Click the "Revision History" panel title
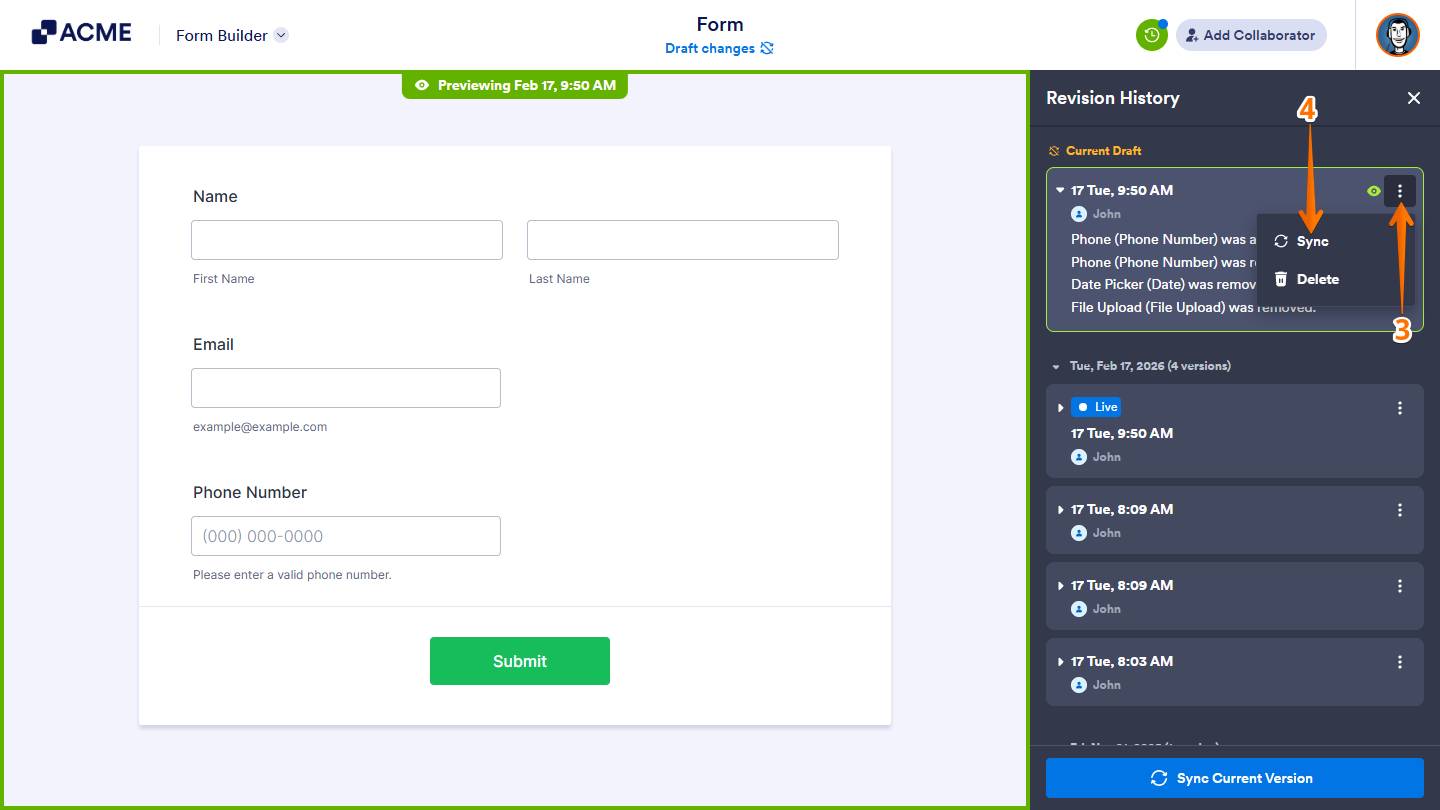This screenshot has height=810, width=1440. point(1113,98)
